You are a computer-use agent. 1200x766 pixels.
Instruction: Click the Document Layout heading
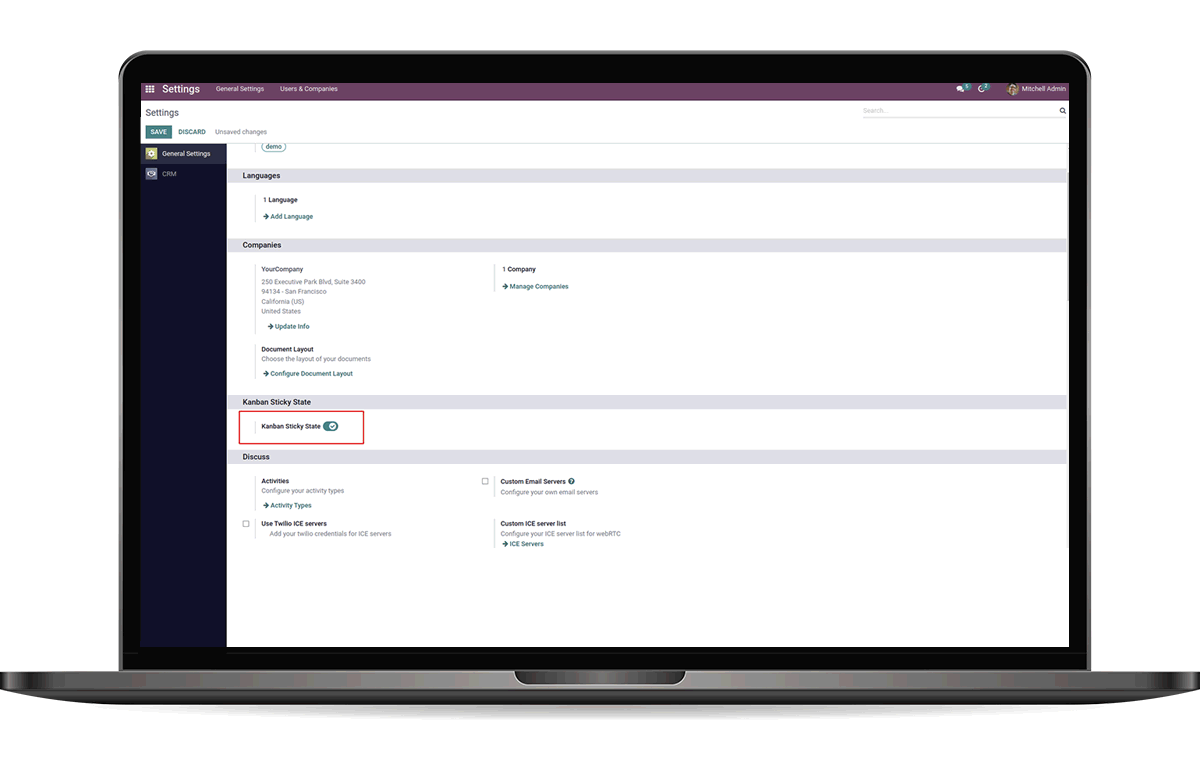(287, 349)
